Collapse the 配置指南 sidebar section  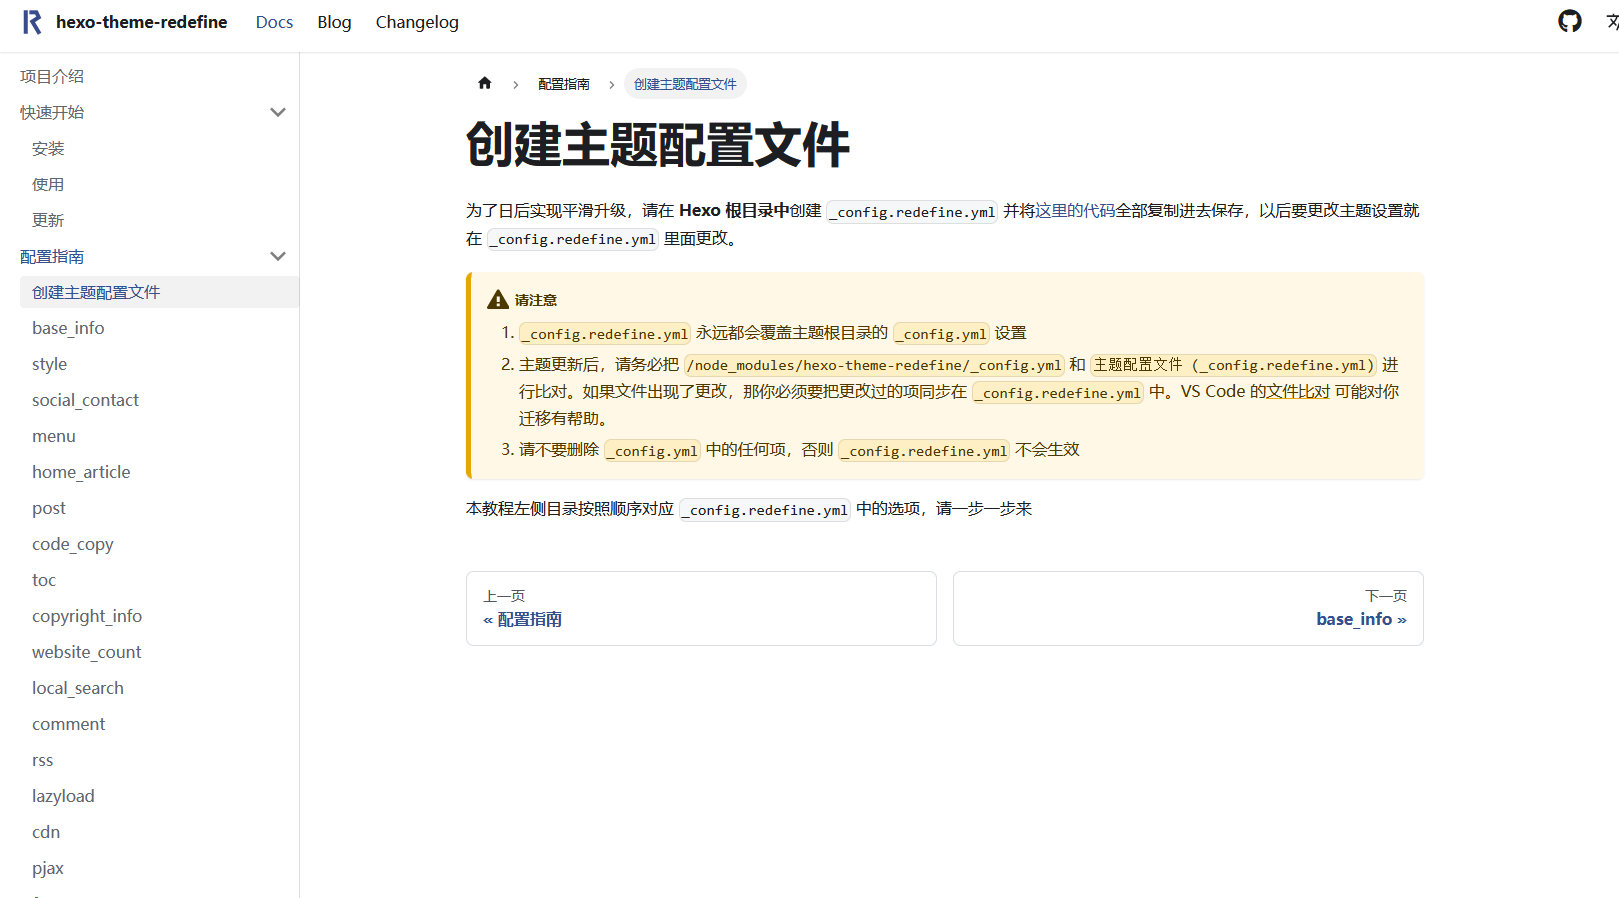coord(278,257)
